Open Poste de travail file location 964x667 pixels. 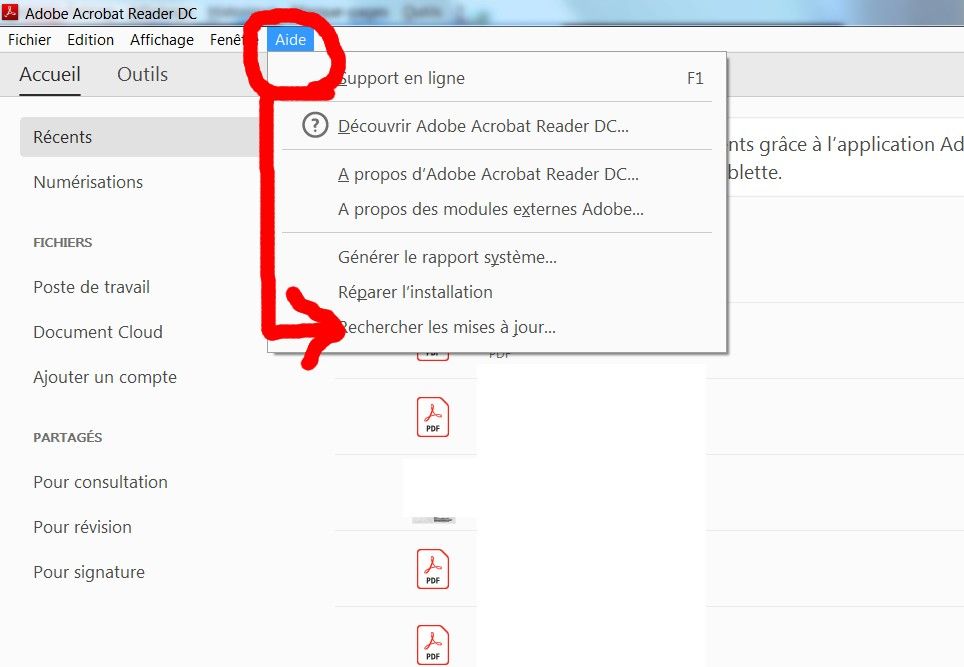(x=92, y=287)
